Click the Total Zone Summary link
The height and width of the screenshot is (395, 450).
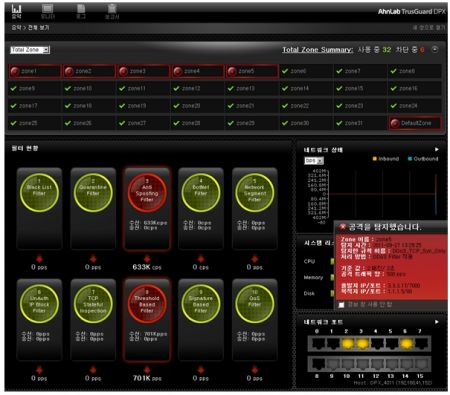point(318,50)
